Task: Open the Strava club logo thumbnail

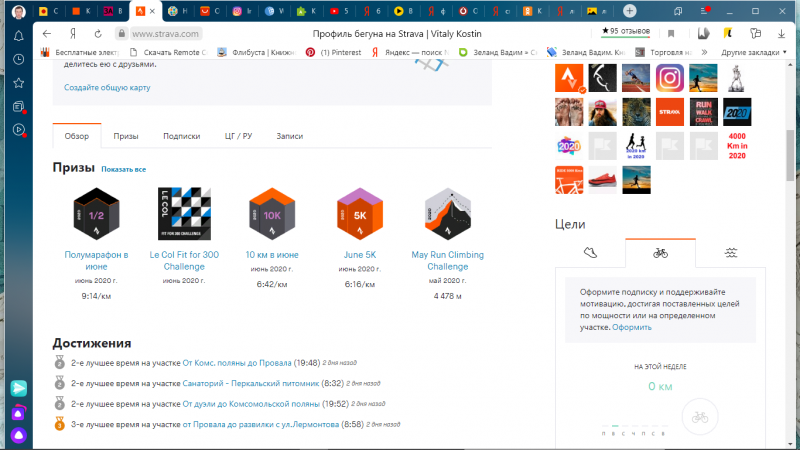Action: (x=569, y=78)
